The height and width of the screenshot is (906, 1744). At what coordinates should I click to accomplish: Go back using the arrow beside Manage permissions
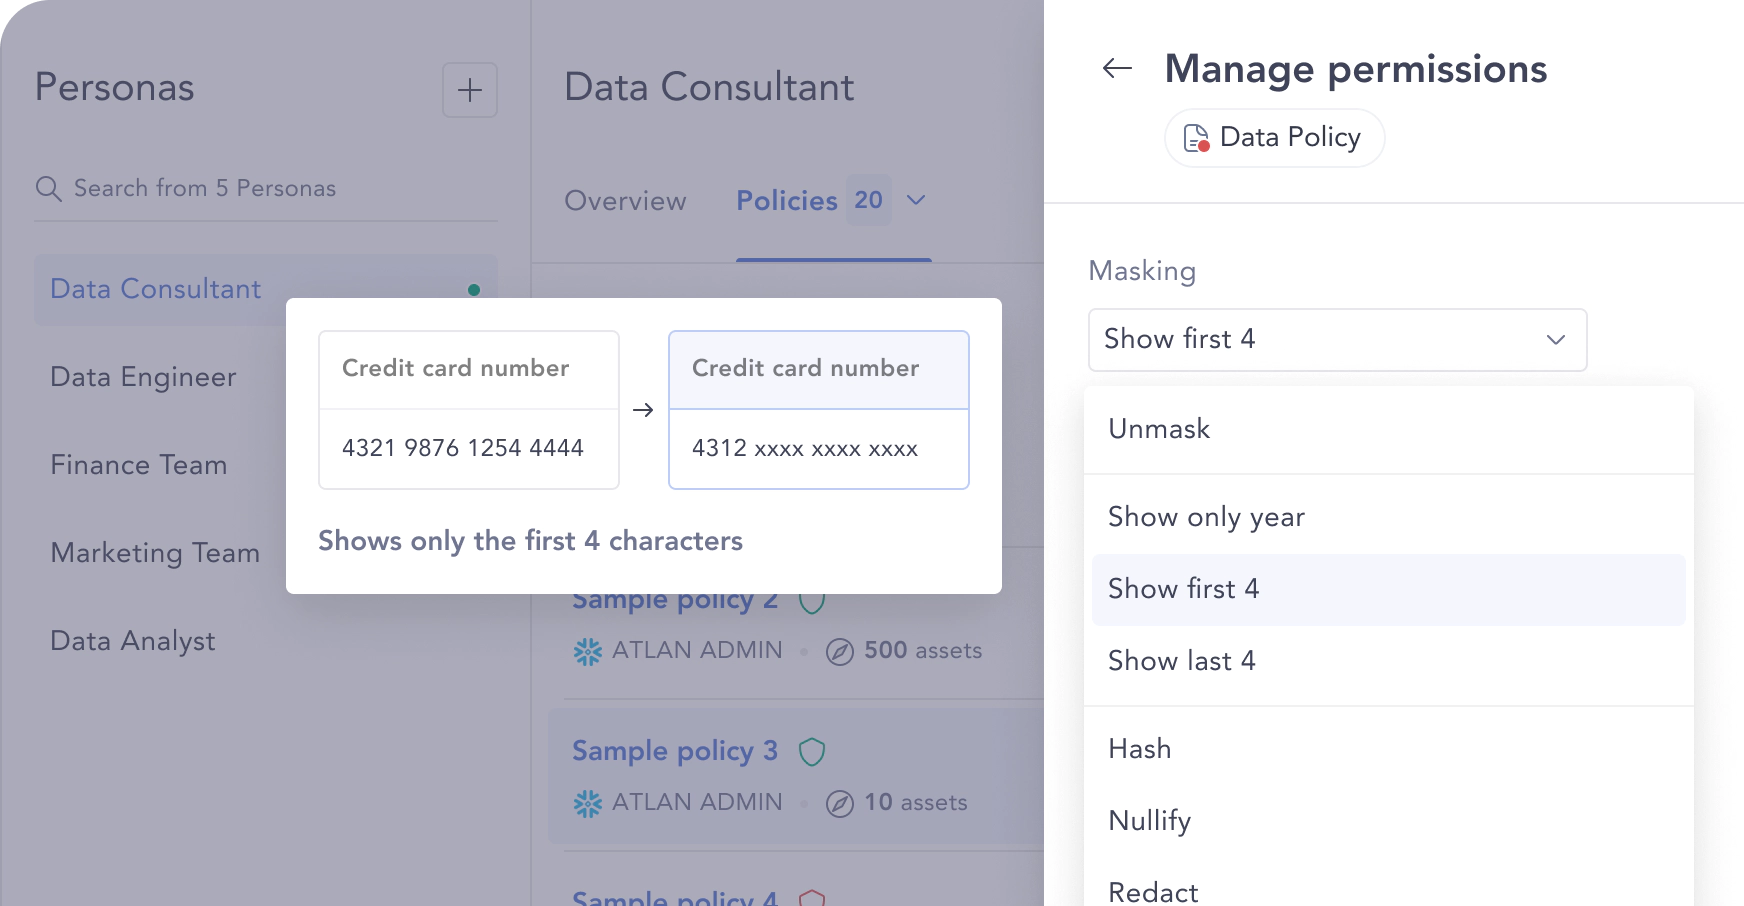click(1117, 68)
